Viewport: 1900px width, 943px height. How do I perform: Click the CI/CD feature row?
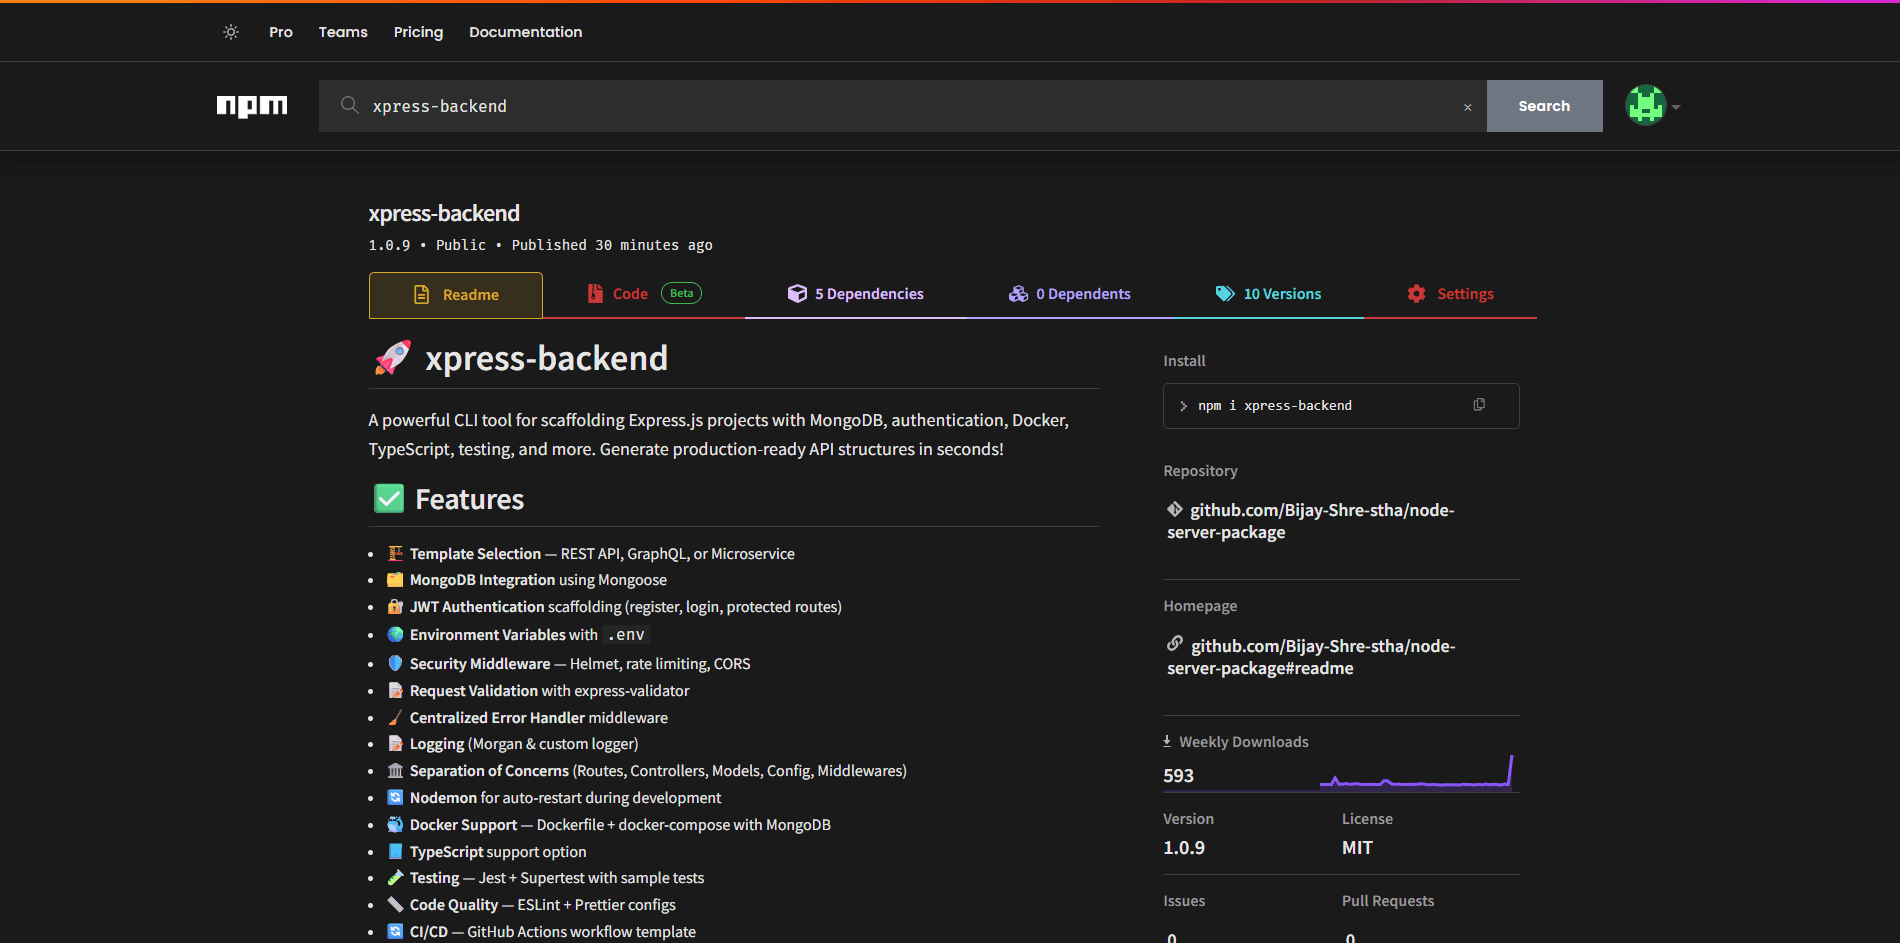(542, 932)
